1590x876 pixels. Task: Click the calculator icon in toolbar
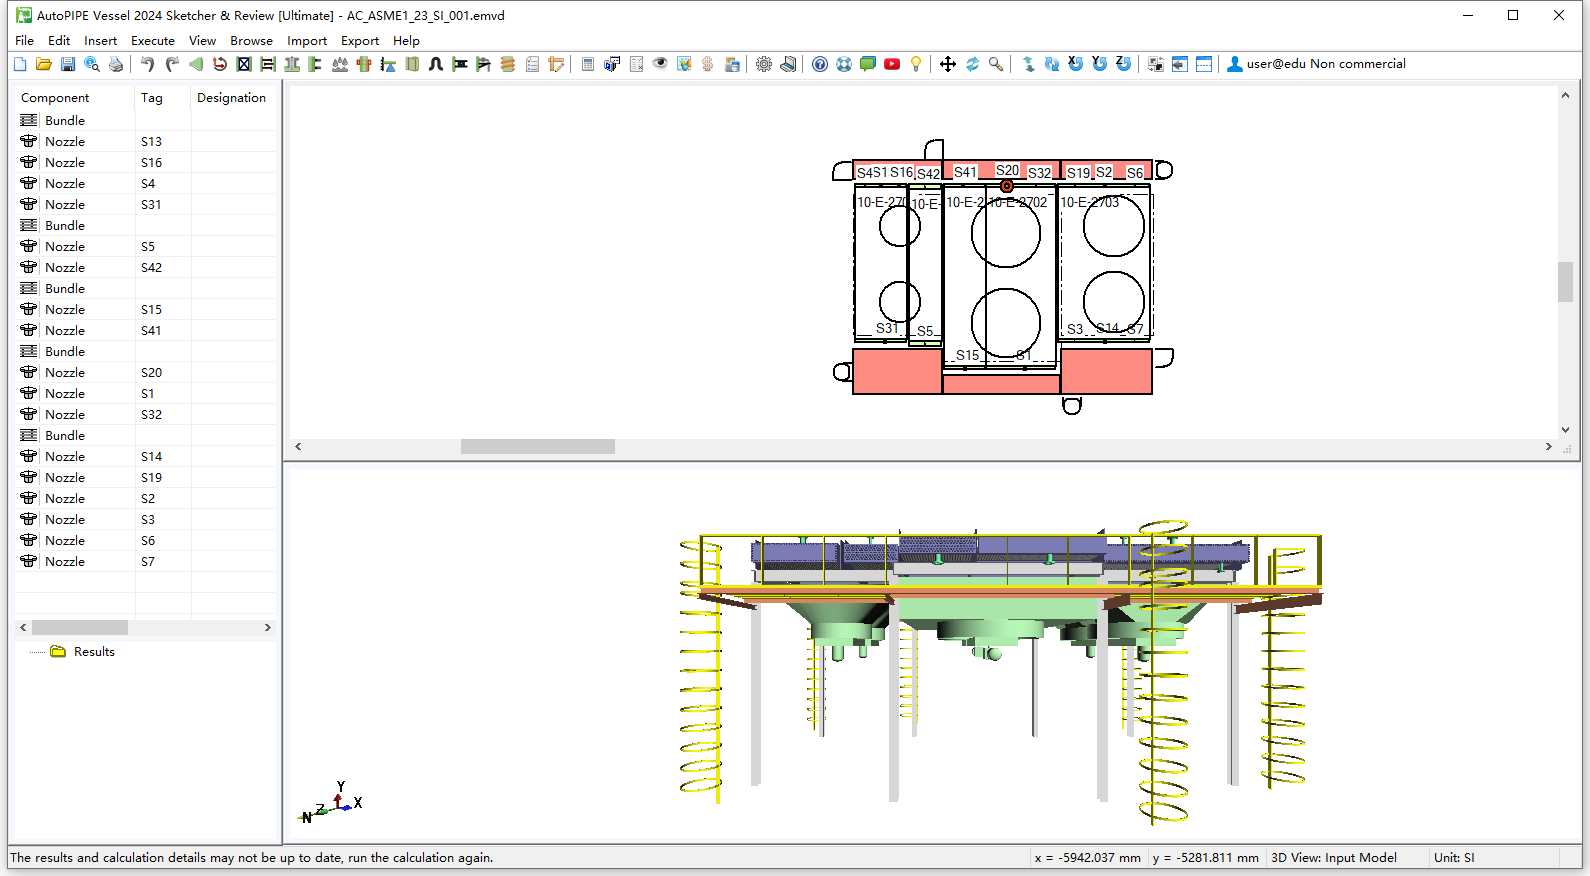[x=588, y=64]
